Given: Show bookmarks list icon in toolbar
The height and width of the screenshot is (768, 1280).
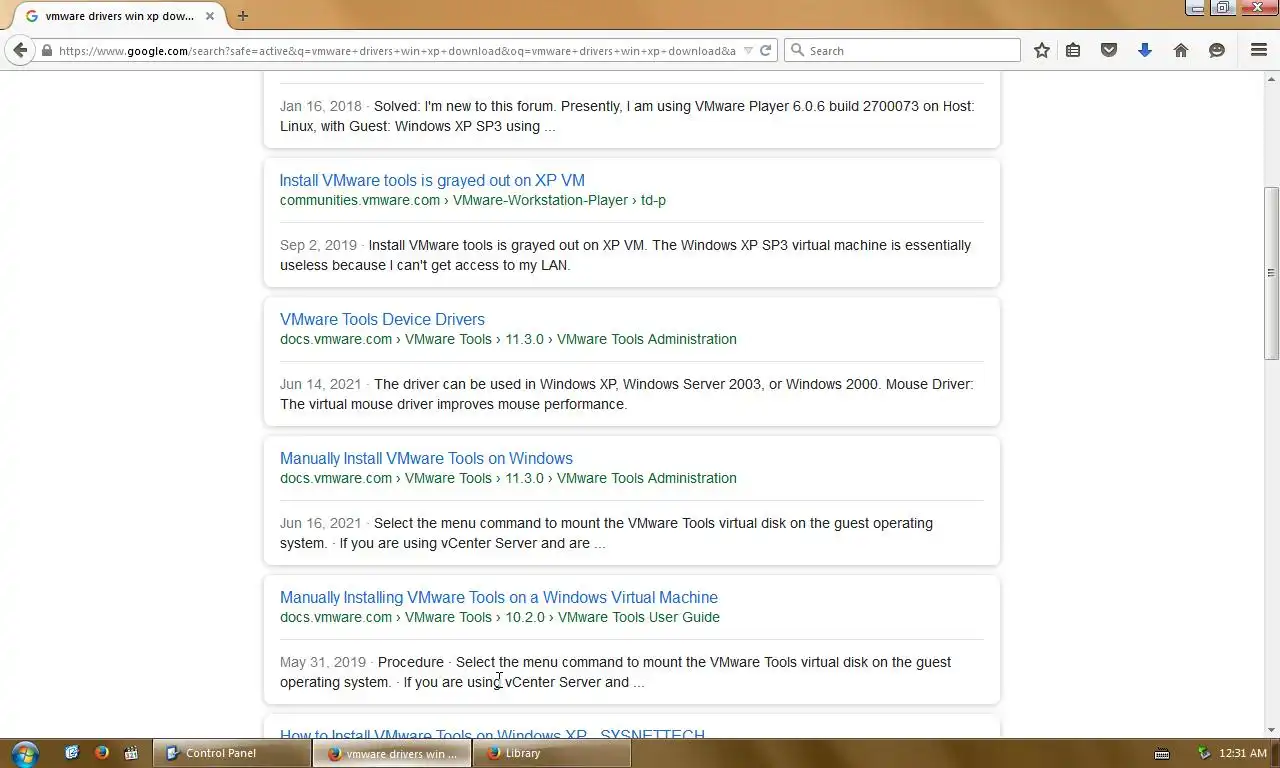Looking at the screenshot, I should click(x=1073, y=50).
